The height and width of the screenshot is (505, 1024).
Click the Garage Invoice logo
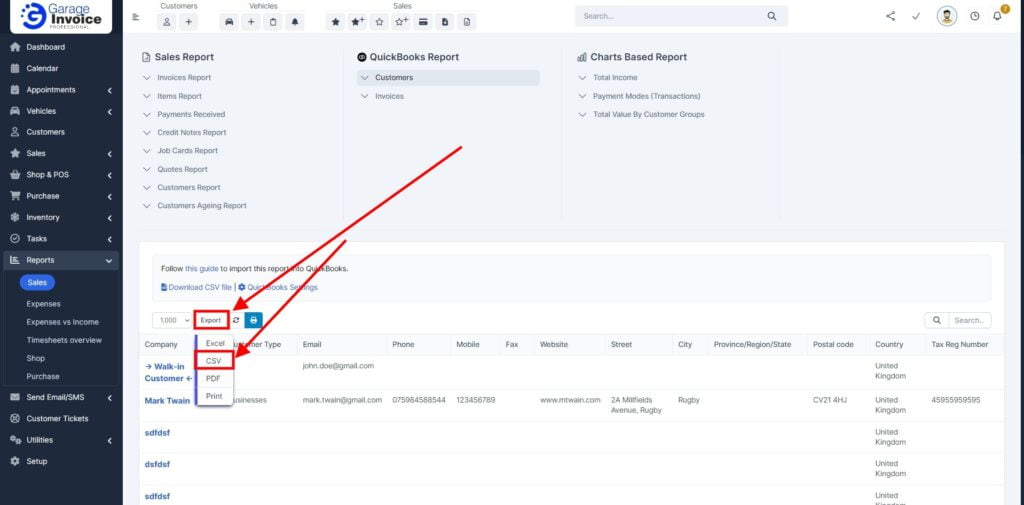coord(61,16)
